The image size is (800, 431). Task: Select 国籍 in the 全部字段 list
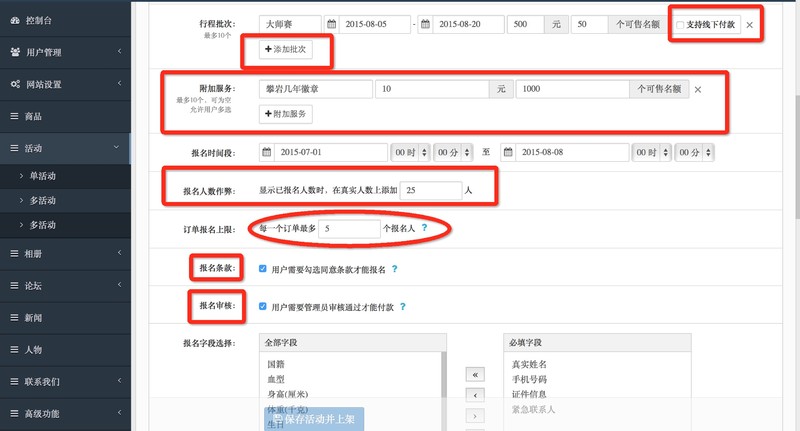[276, 364]
